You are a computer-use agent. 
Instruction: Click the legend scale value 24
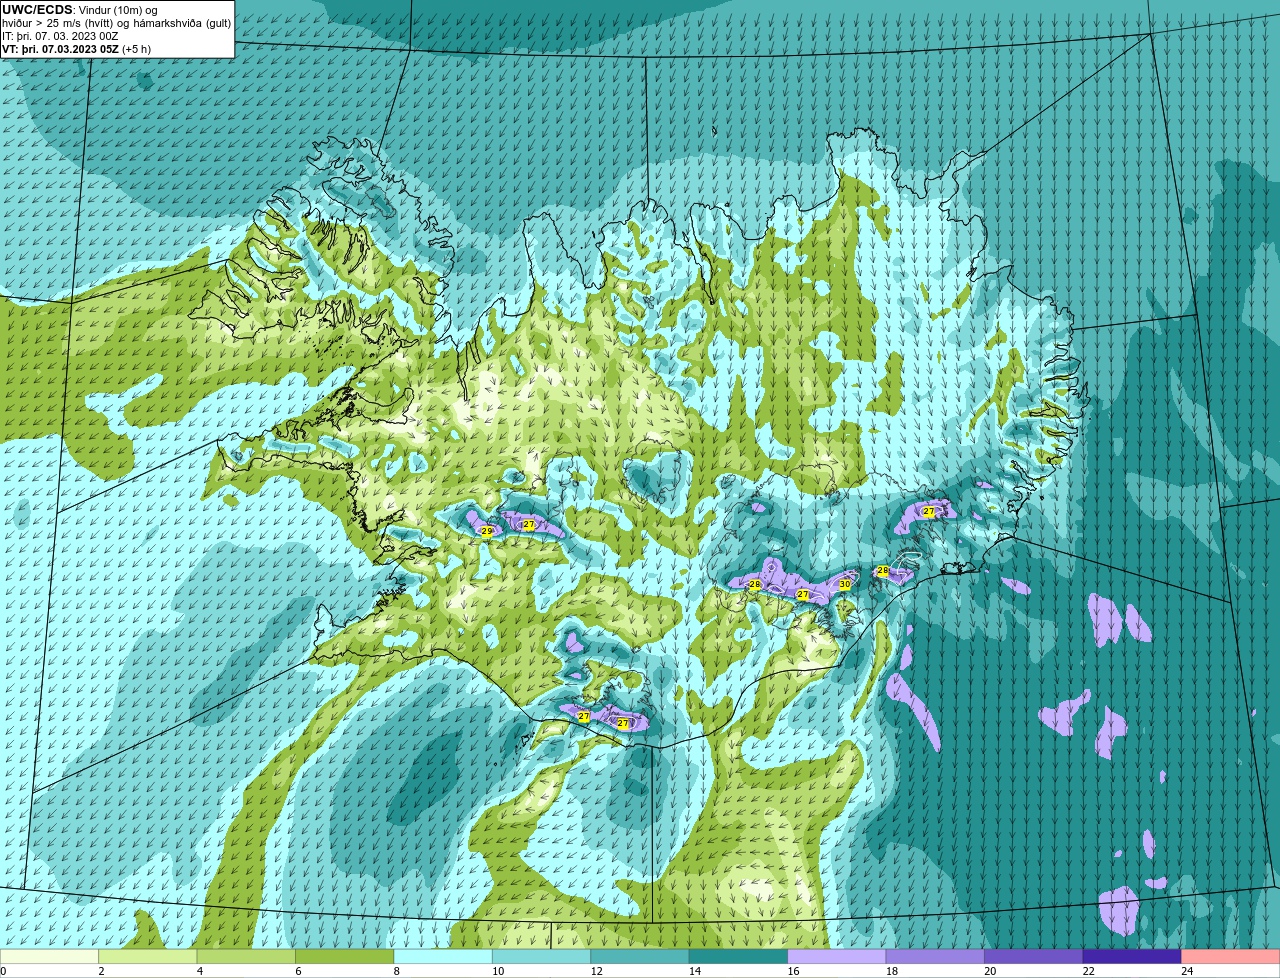point(1186,970)
